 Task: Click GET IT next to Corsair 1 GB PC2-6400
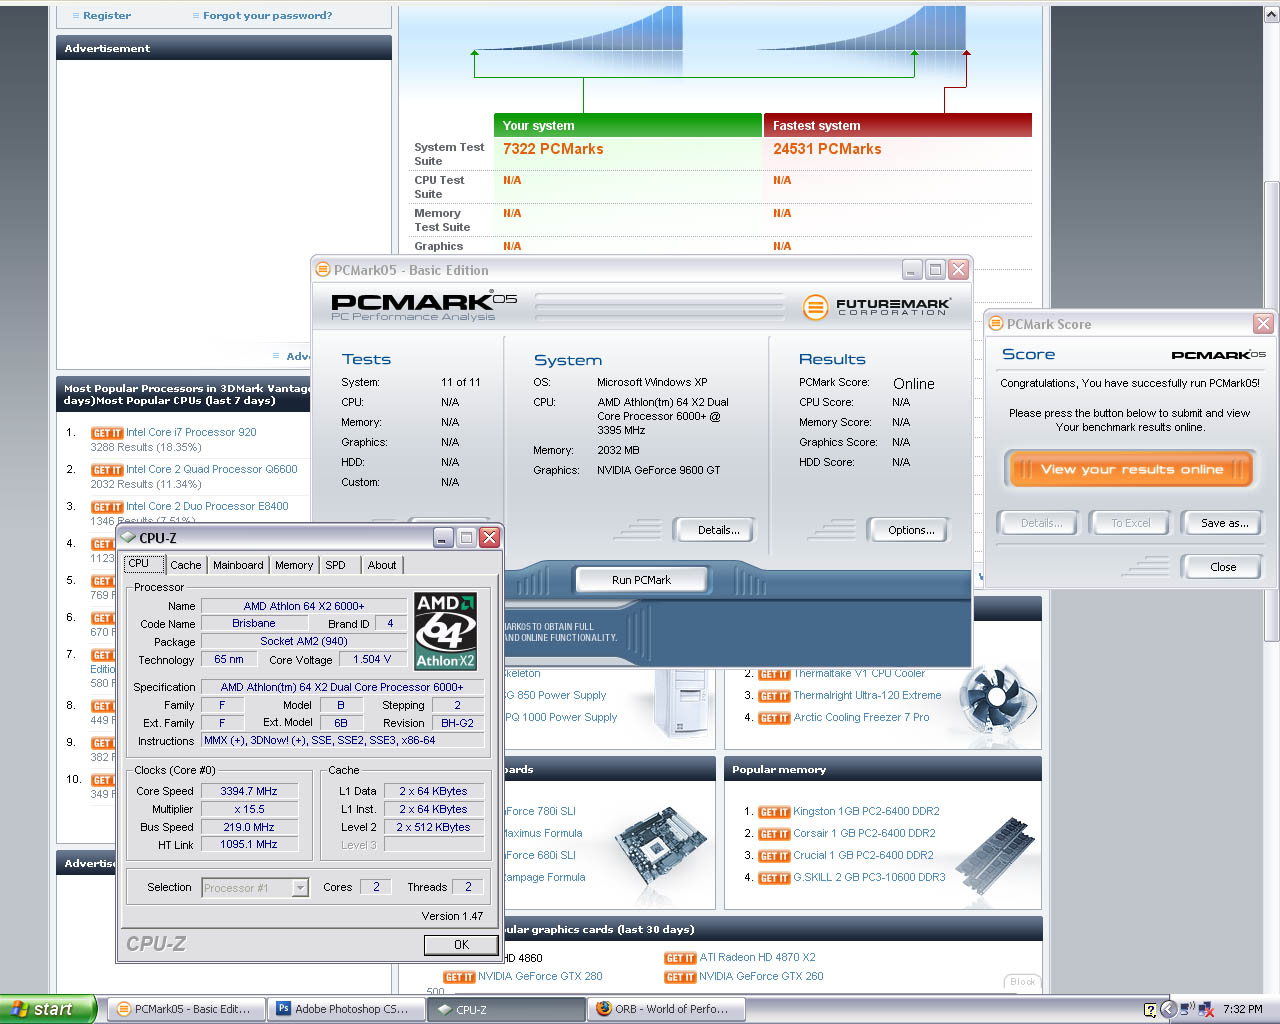(774, 834)
